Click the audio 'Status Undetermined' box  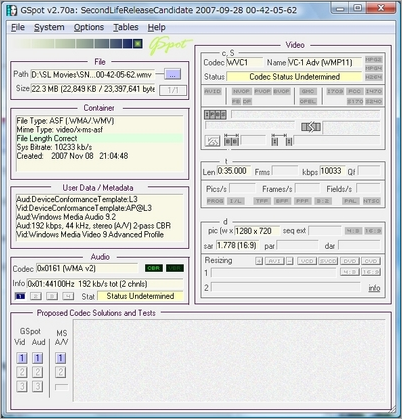point(140,296)
